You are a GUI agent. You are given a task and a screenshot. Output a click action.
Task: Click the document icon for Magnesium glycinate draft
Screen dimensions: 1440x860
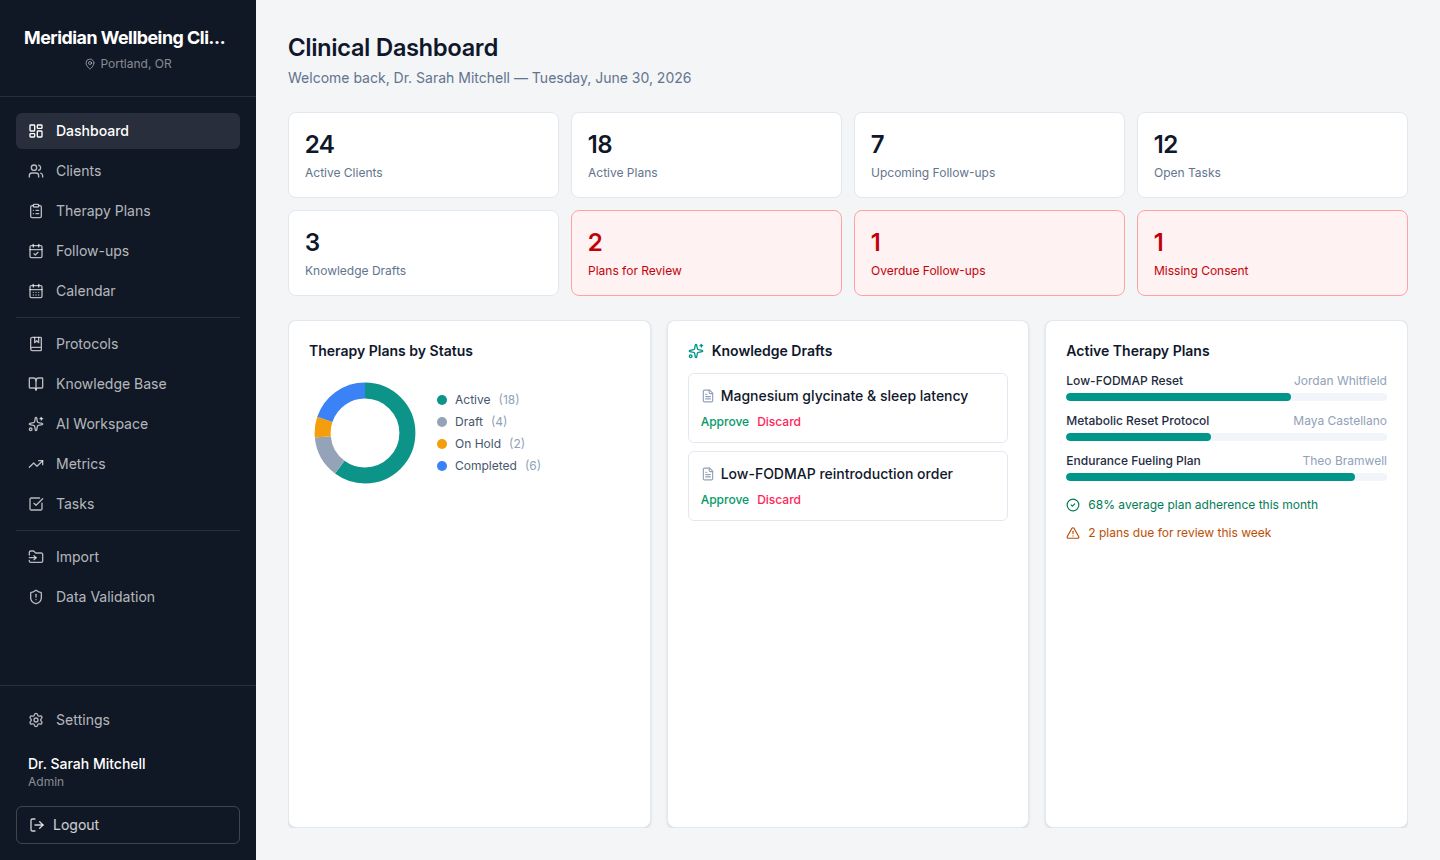(x=708, y=396)
